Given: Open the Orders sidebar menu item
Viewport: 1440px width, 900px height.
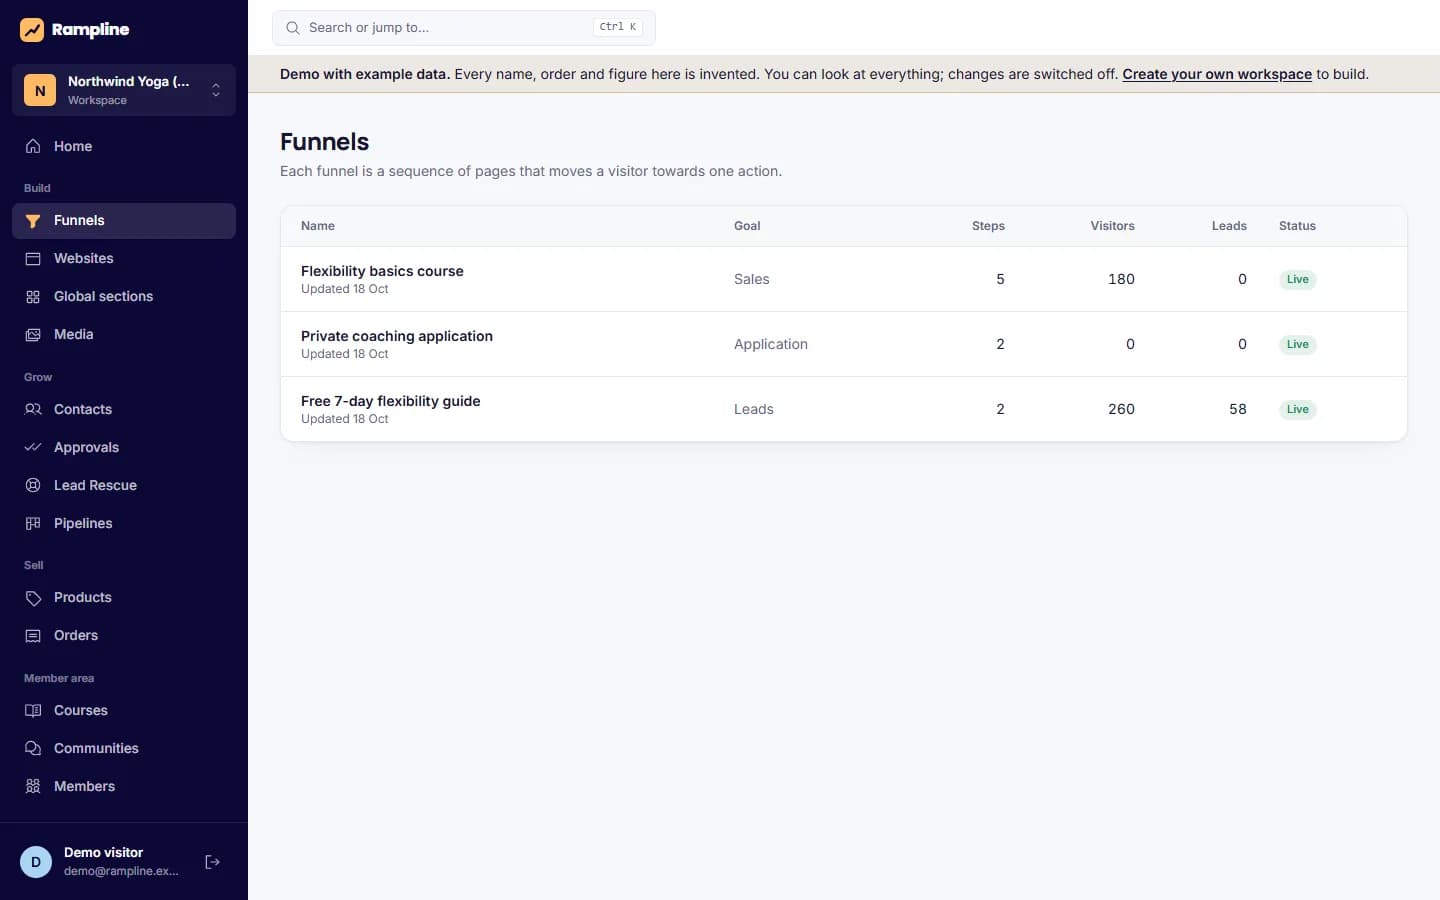Looking at the screenshot, I should [x=124, y=636].
